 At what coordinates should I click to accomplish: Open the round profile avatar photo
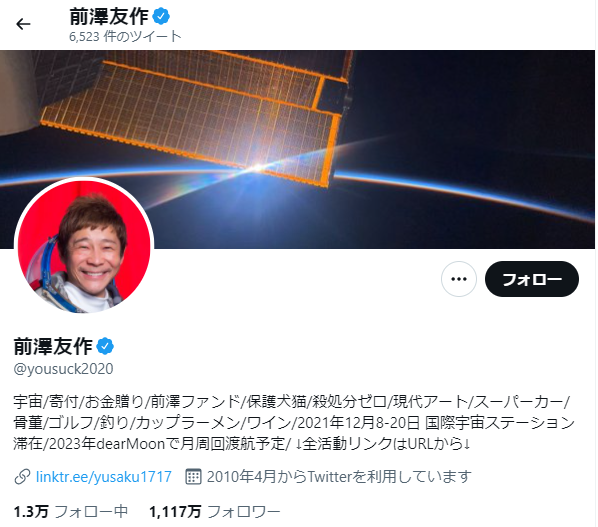[x=84, y=246]
